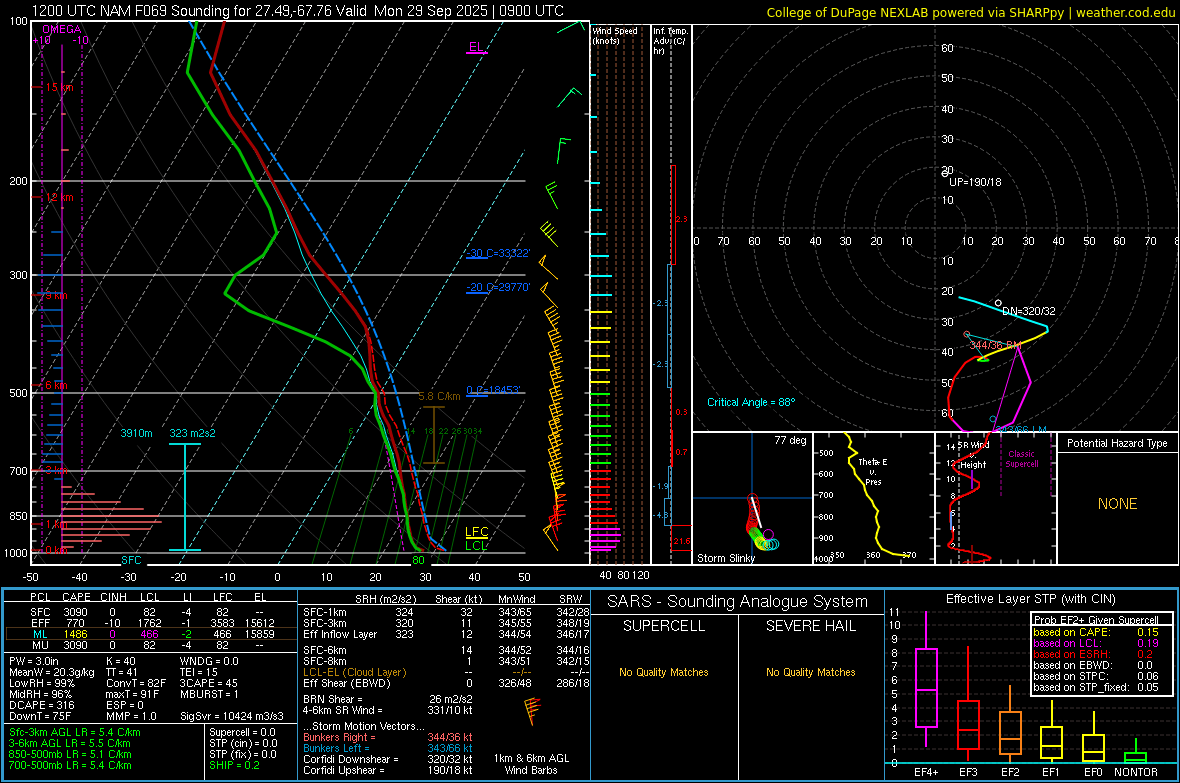The width and height of the screenshot is (1180, 783).
Task: Click the green LCL level label on the skew-T
Action: [x=477, y=545]
